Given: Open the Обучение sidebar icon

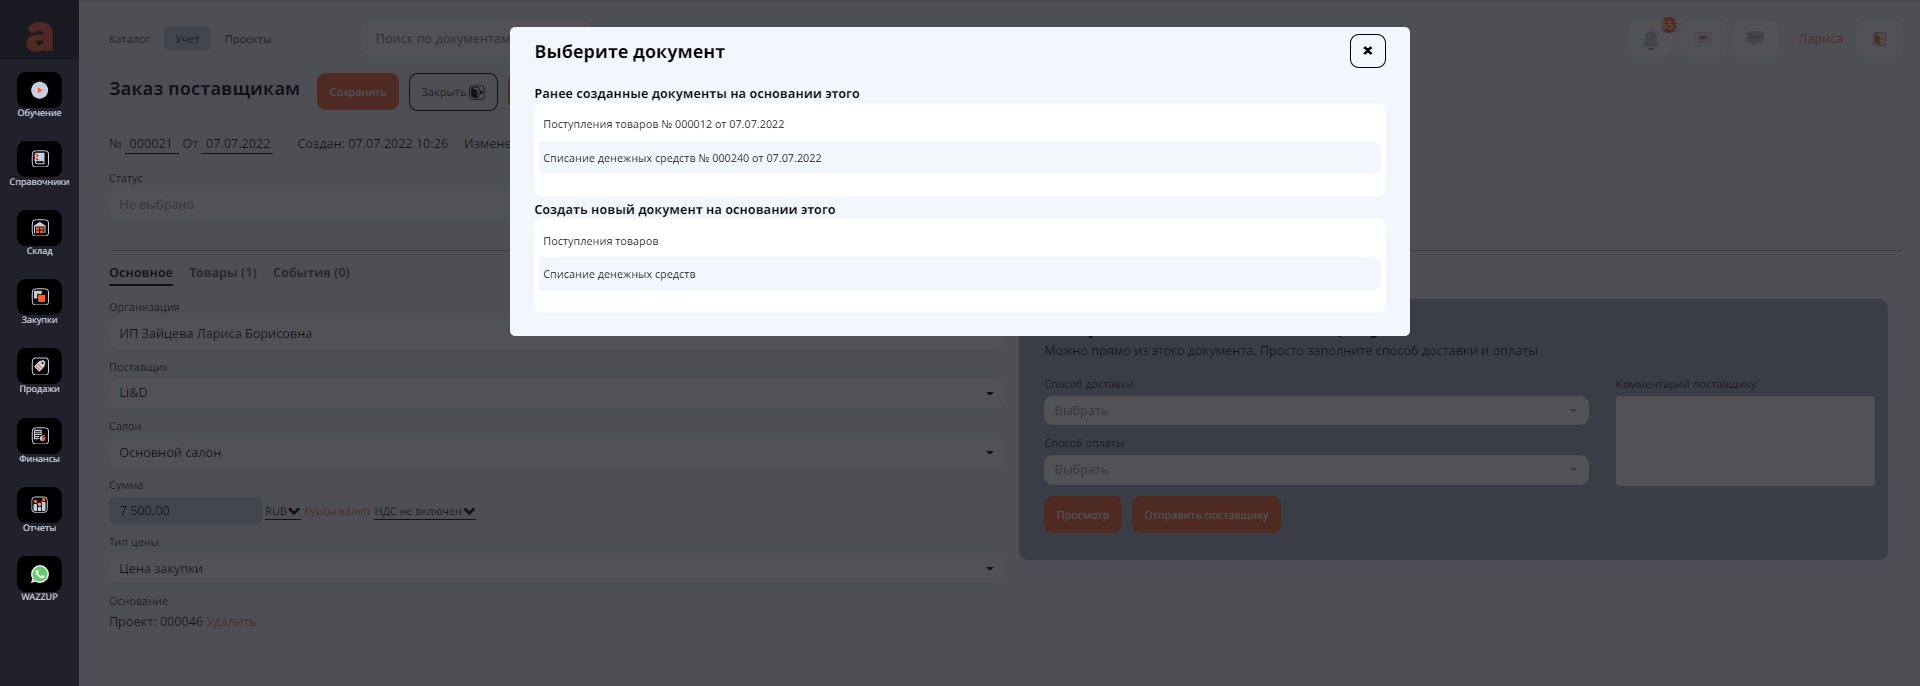Looking at the screenshot, I should point(39,91).
